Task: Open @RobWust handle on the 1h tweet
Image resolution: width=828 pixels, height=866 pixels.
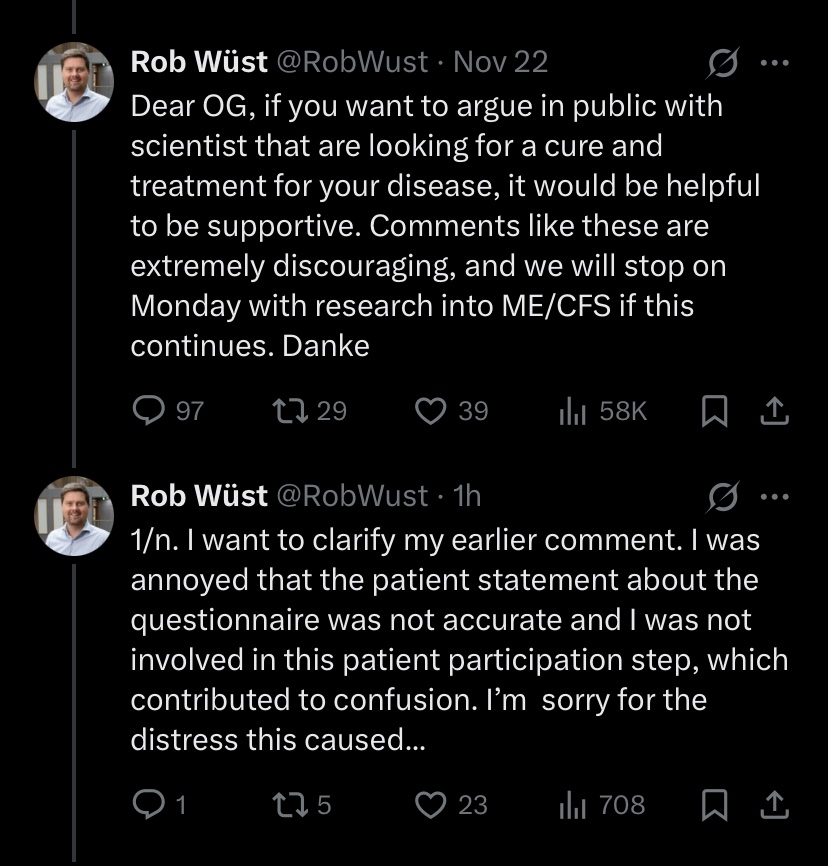Action: pyautogui.click(x=352, y=496)
